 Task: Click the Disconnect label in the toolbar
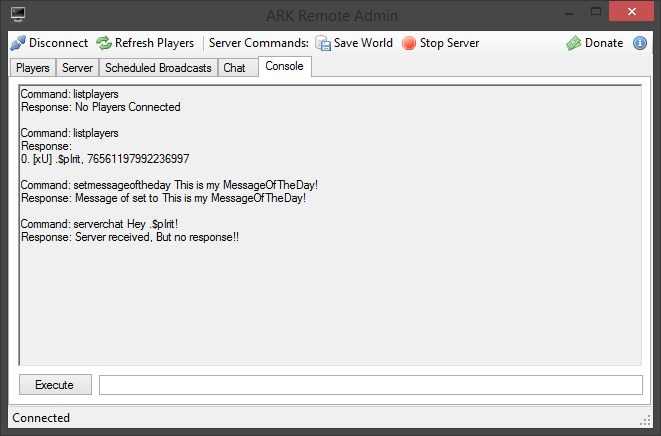59,43
